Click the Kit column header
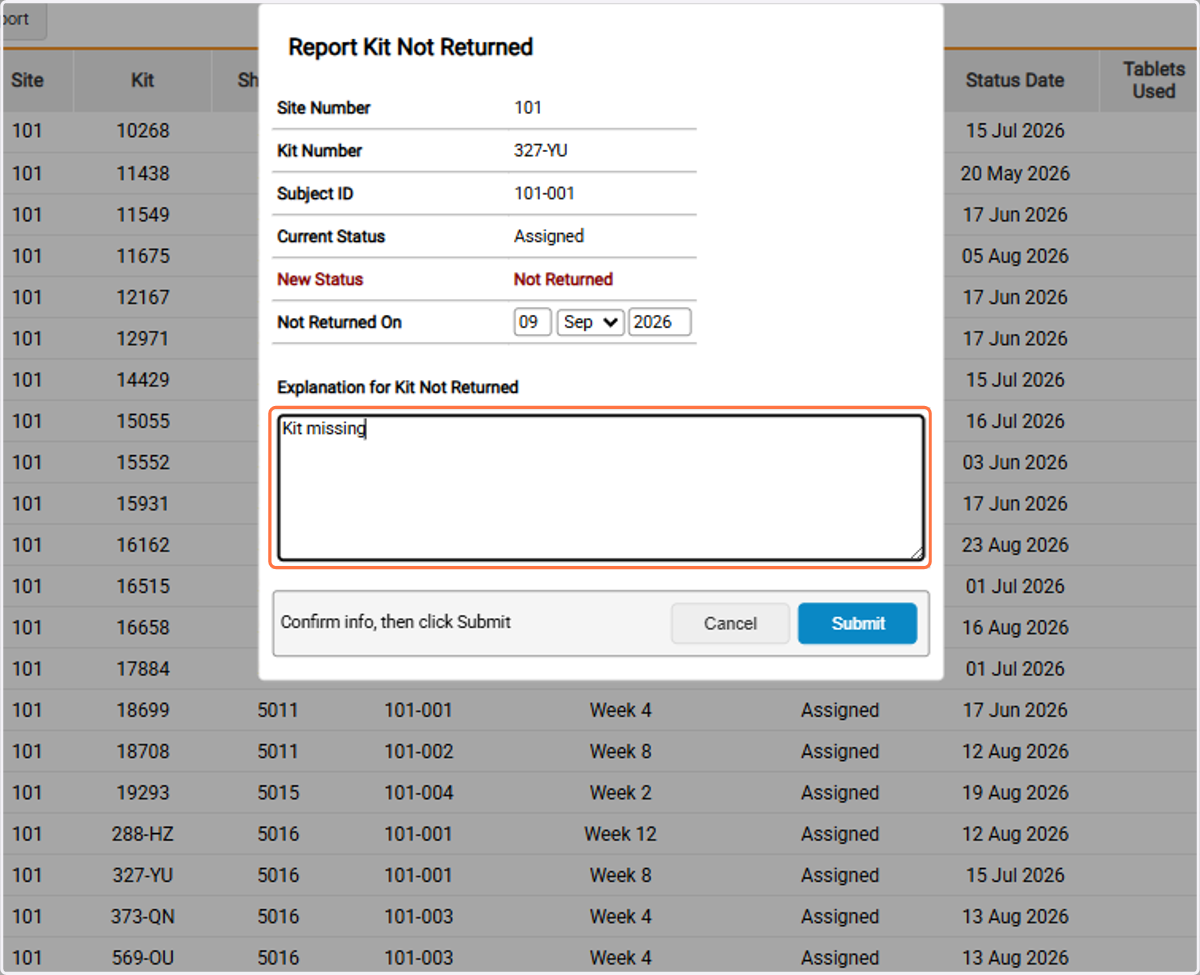This screenshot has width=1200, height=975. [143, 80]
